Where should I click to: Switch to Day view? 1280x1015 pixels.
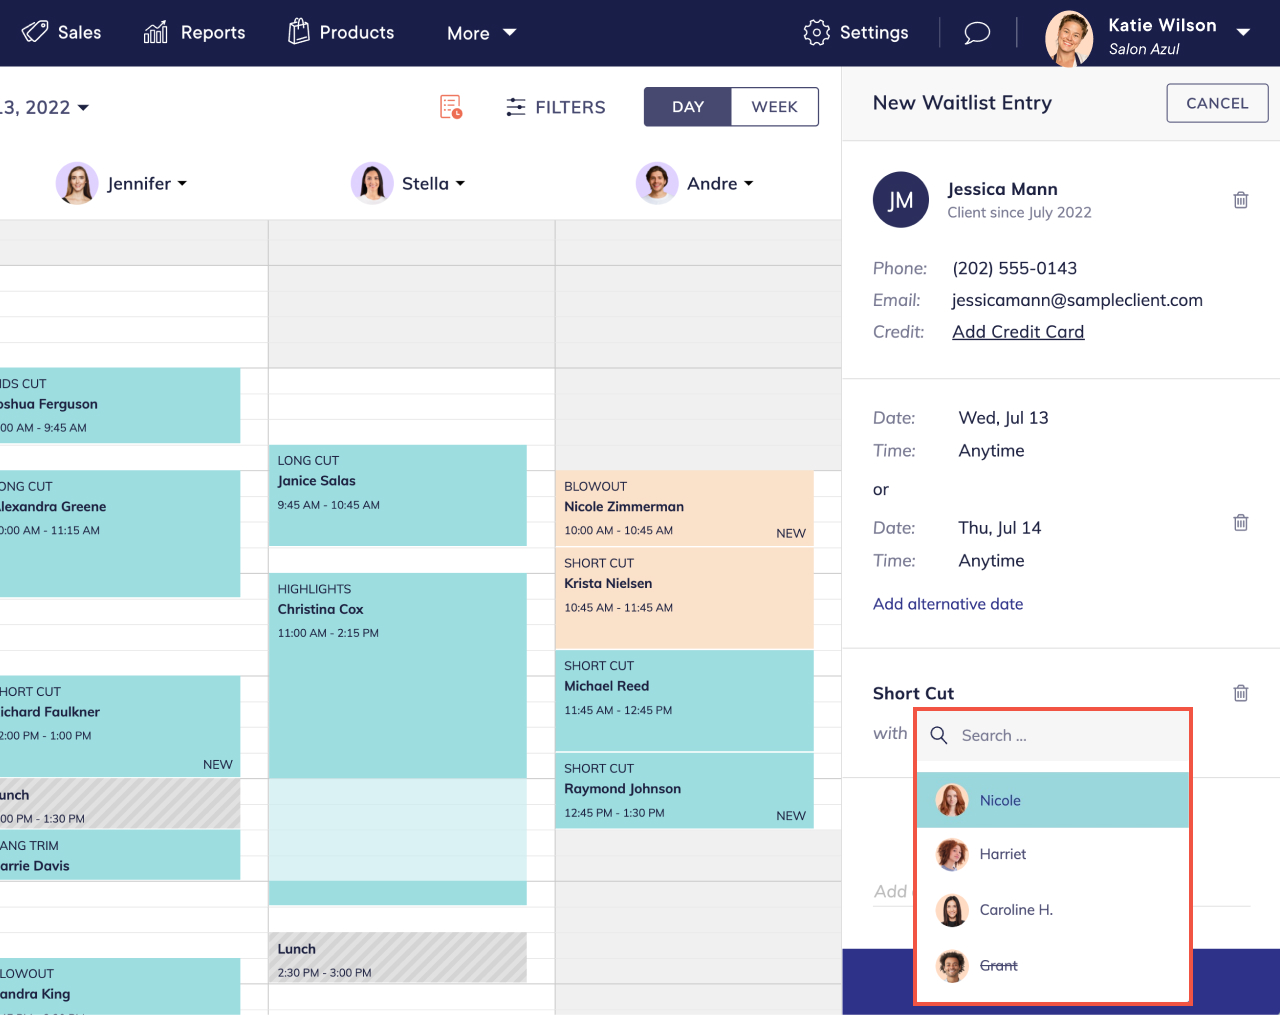pos(687,106)
